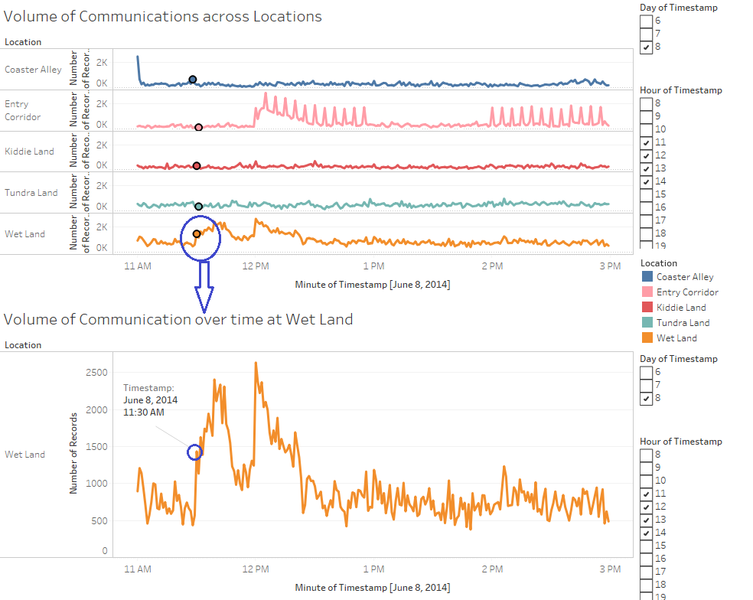753x600 pixels.
Task: Click the Tundra Land row label
Action: (31, 193)
